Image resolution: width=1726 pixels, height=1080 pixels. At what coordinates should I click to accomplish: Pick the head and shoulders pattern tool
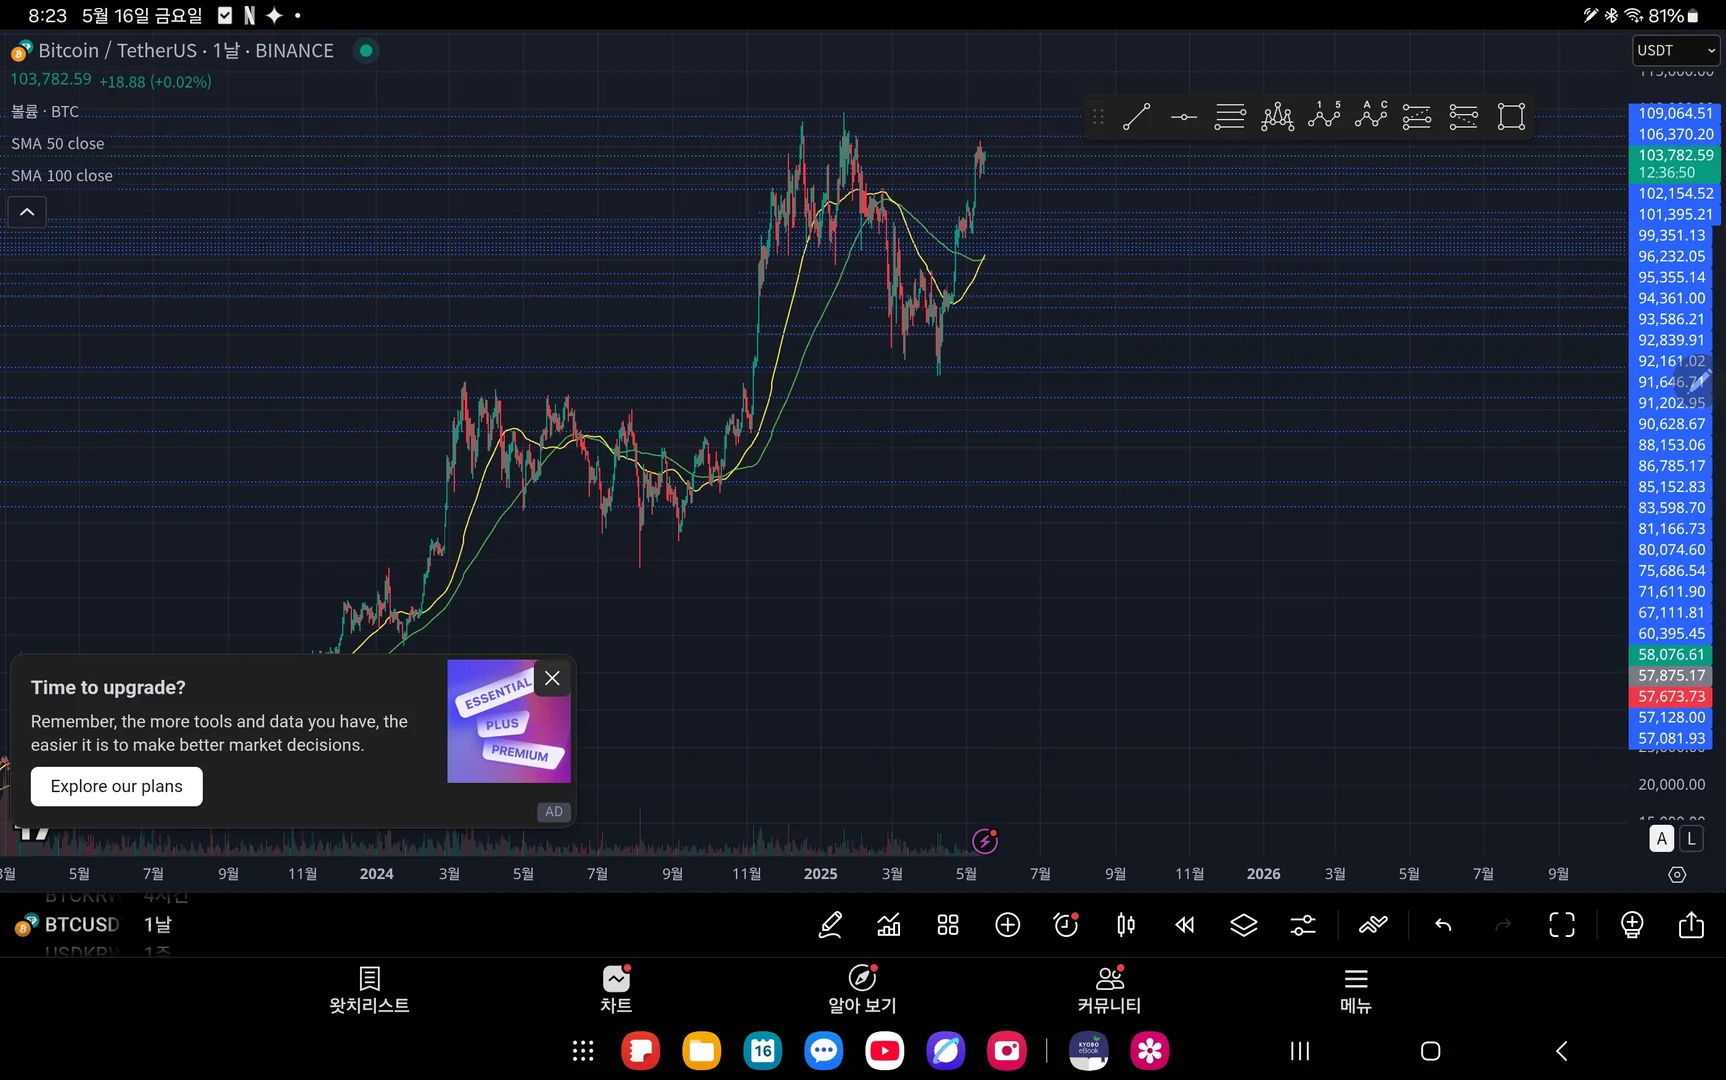coord(1277,117)
